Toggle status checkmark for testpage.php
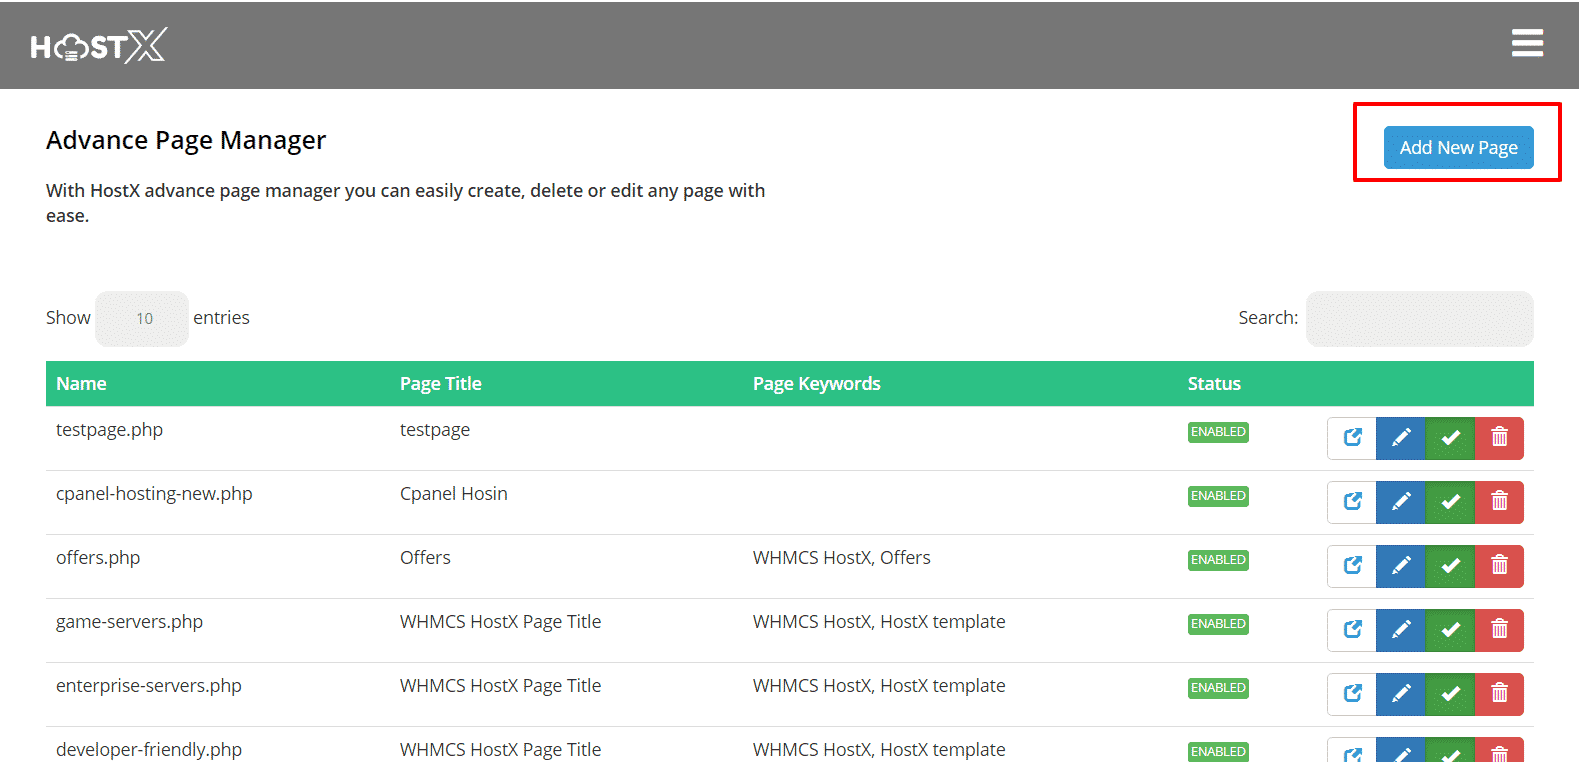Image resolution: width=1579 pixels, height=762 pixels. click(x=1450, y=438)
